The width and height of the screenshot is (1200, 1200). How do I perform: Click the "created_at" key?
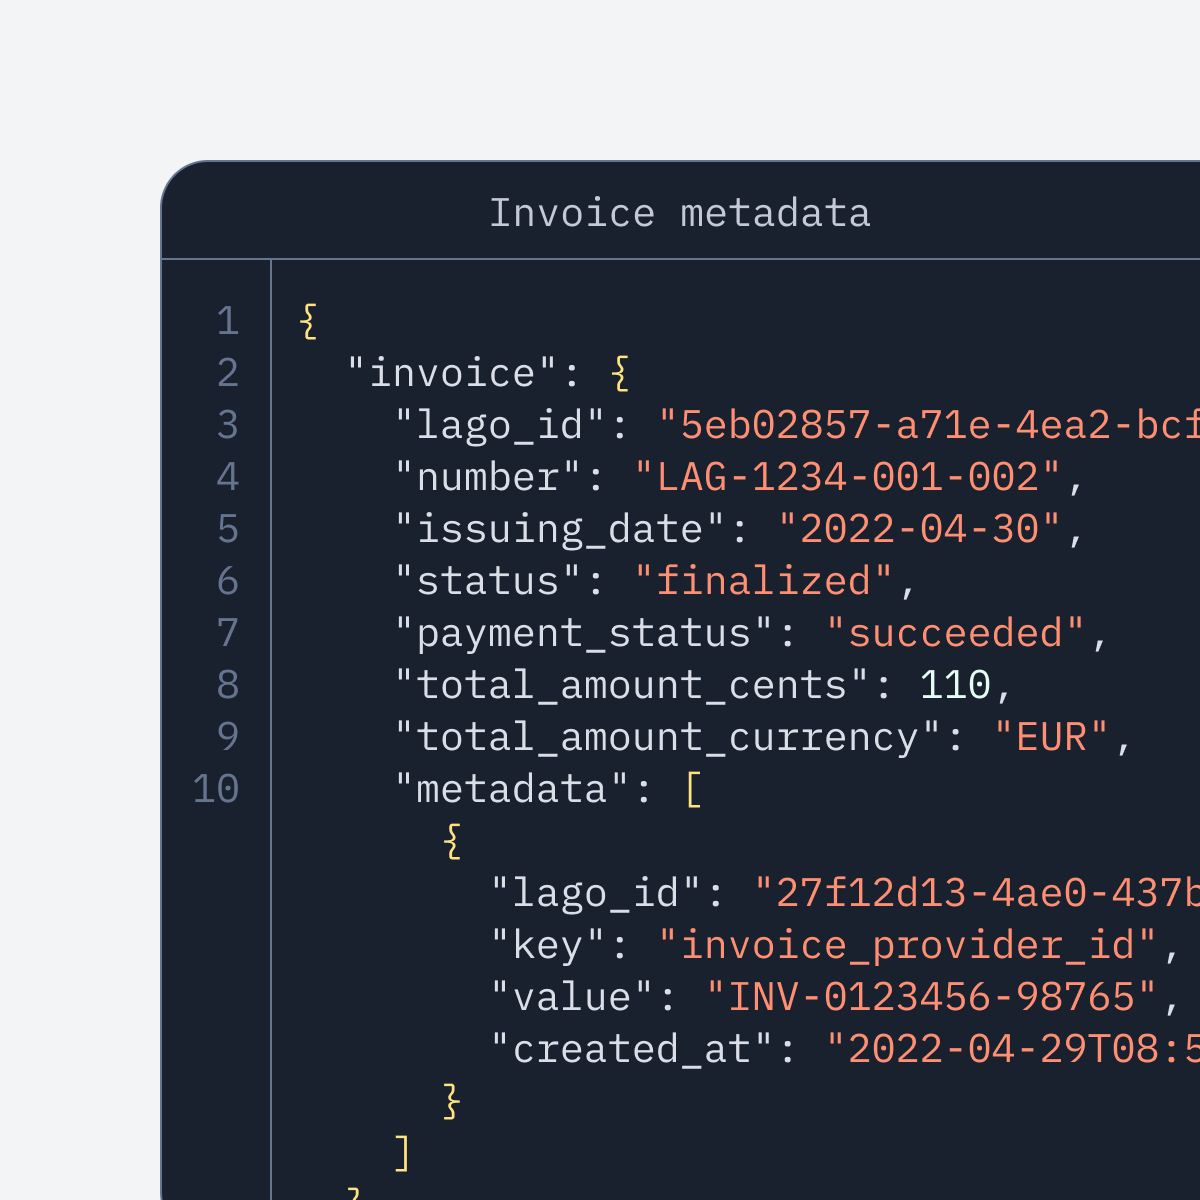pyautogui.click(x=632, y=1049)
